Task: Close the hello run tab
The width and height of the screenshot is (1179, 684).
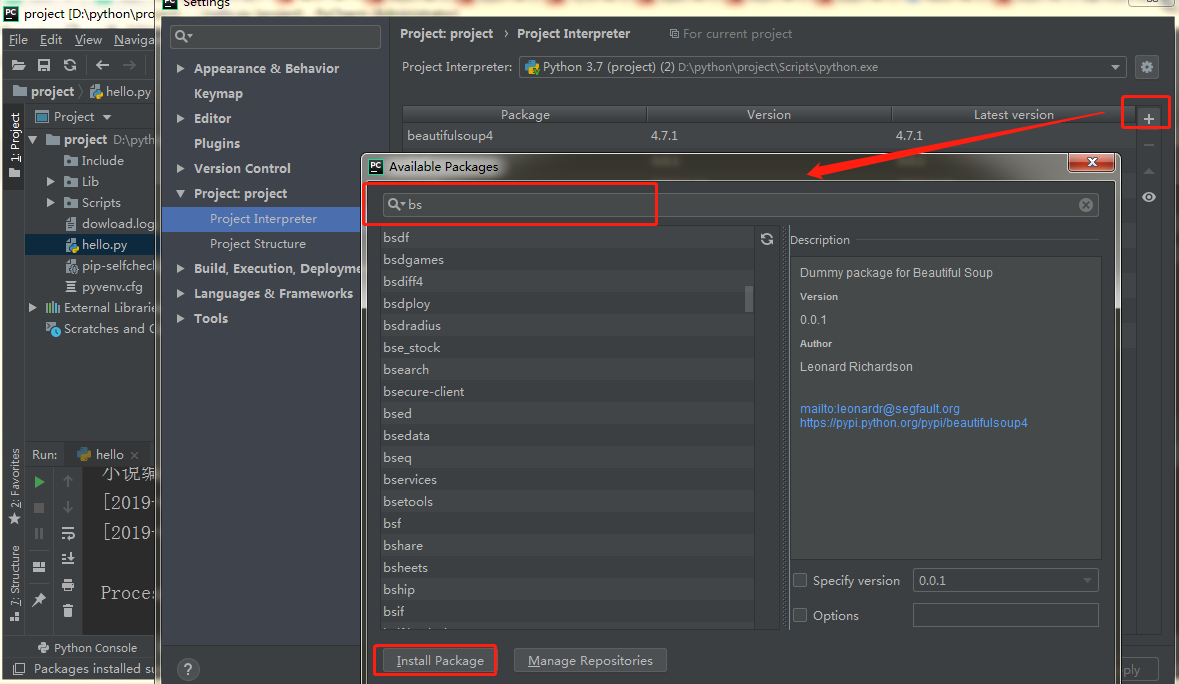Action: 135,455
